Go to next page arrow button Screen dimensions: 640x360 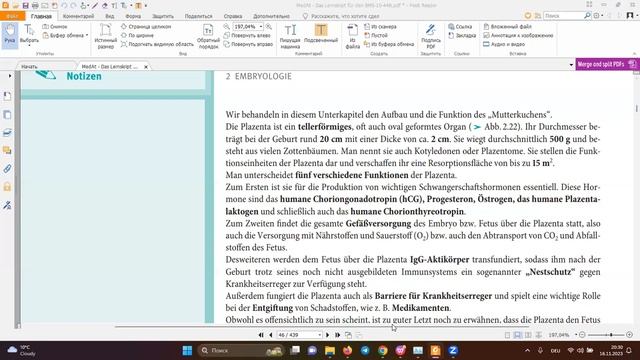pyautogui.click(x=327, y=335)
